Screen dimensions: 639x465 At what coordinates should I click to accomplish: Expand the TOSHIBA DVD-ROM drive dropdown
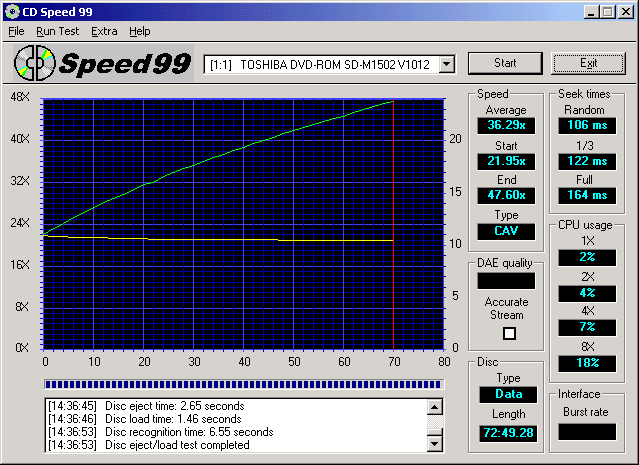pyautogui.click(x=446, y=64)
